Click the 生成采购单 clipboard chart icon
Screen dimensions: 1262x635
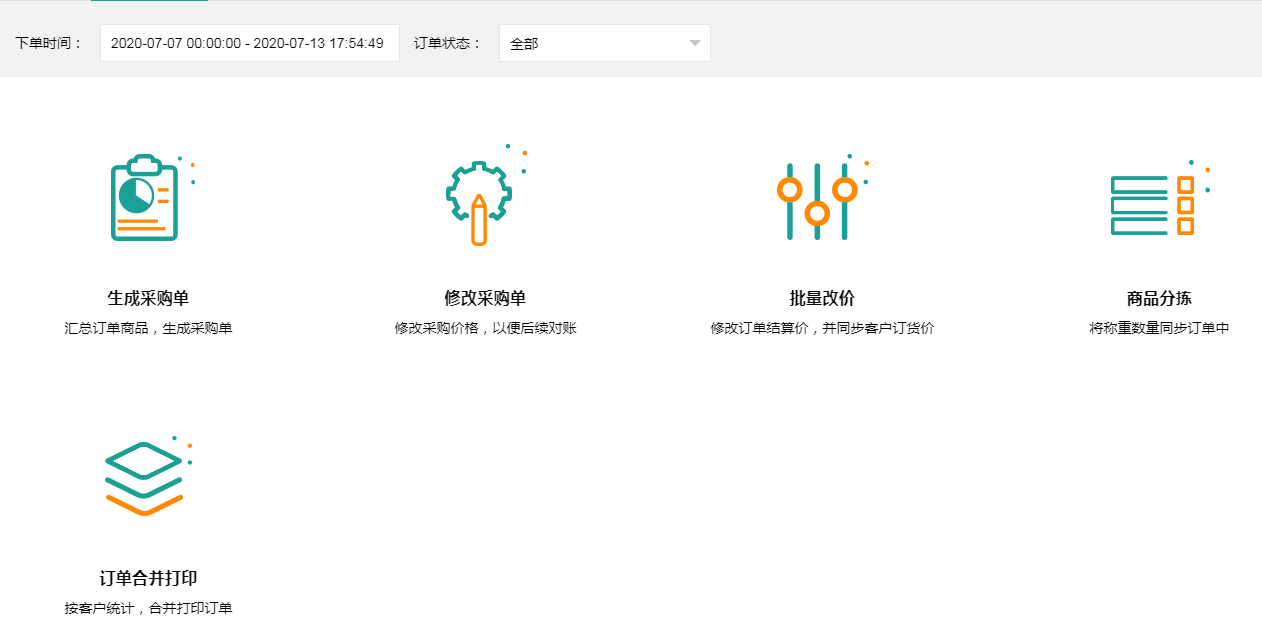[145, 198]
